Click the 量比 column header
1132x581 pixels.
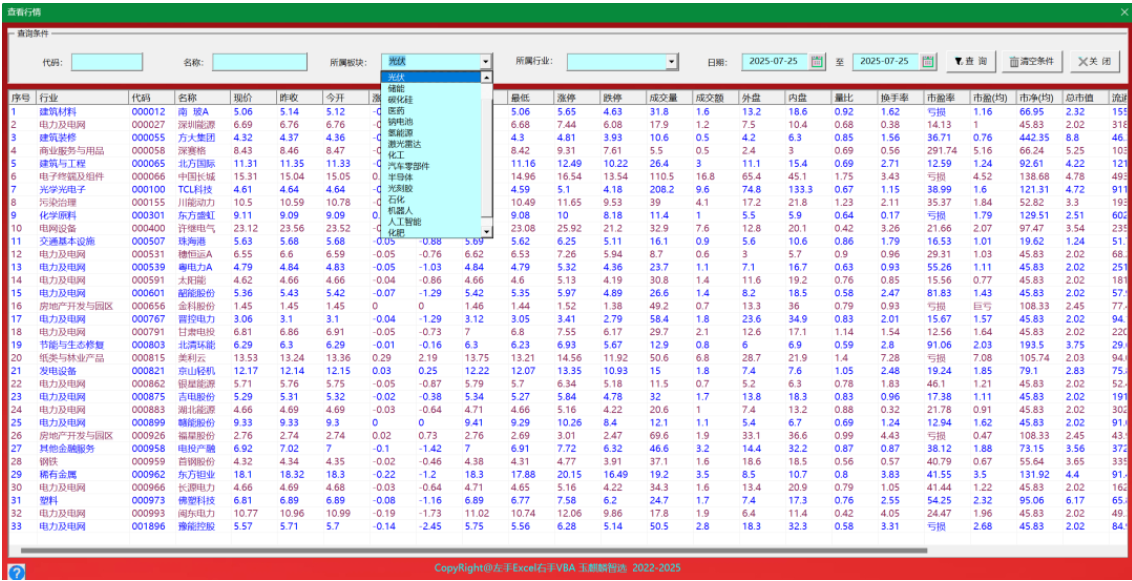[855, 97]
